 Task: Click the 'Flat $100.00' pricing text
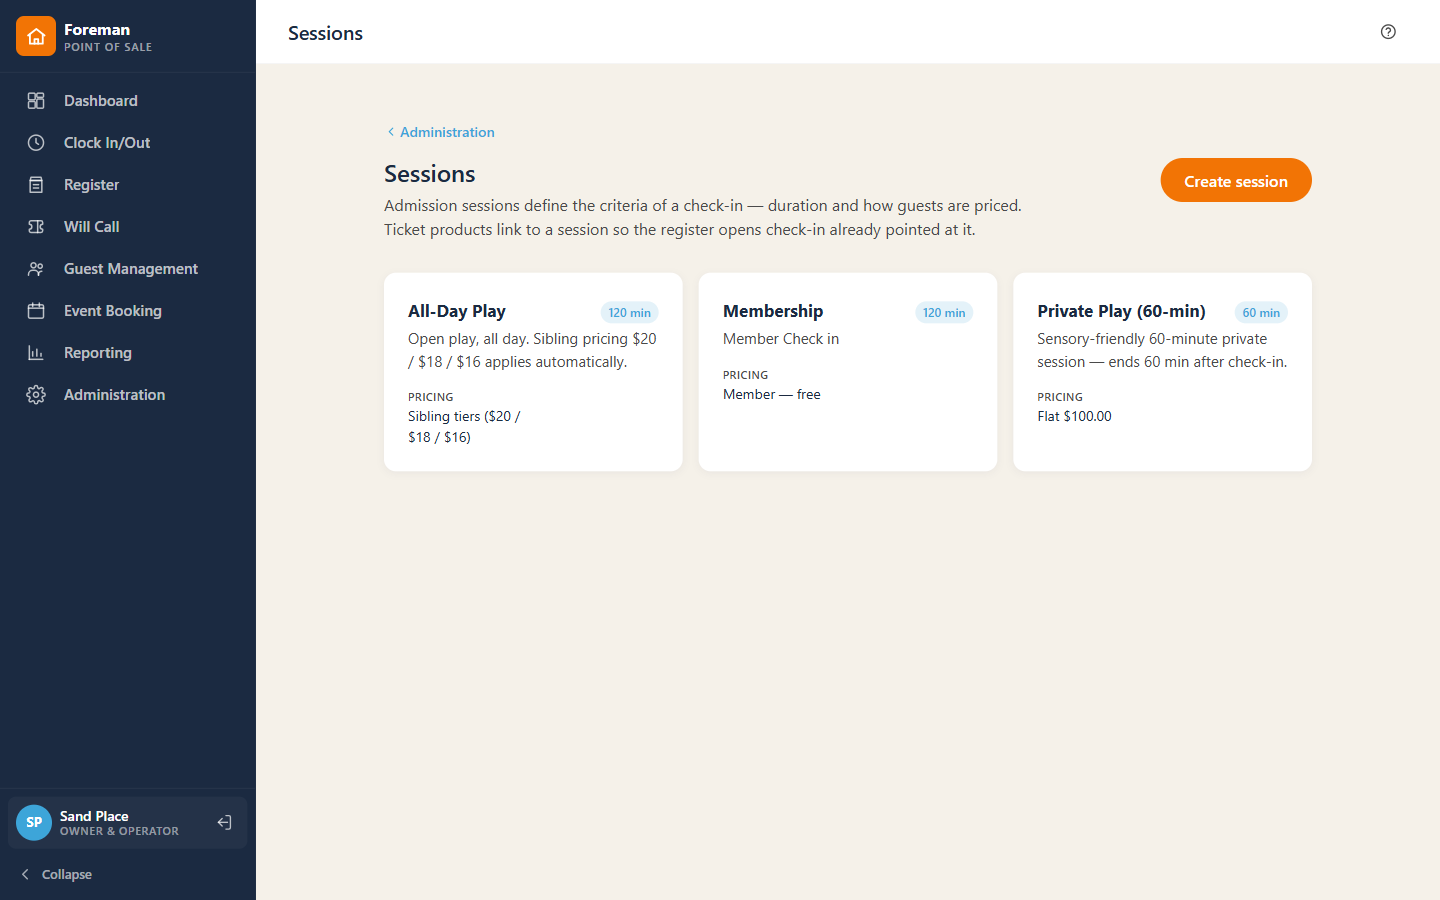tap(1074, 416)
